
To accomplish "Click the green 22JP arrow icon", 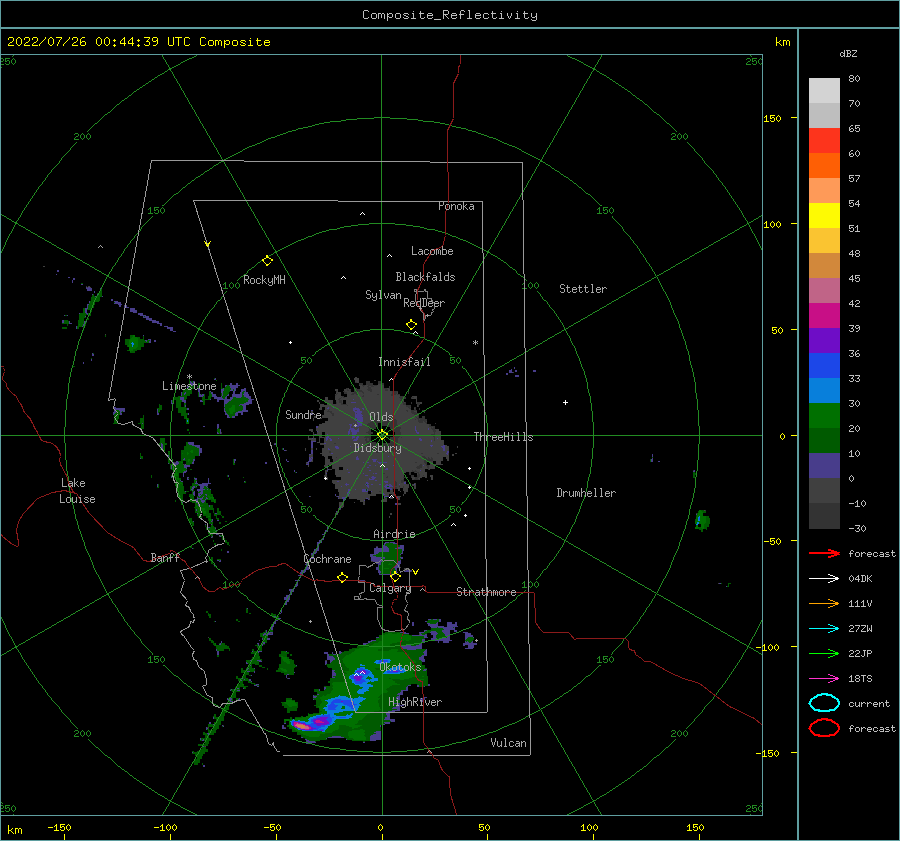I will (824, 653).
